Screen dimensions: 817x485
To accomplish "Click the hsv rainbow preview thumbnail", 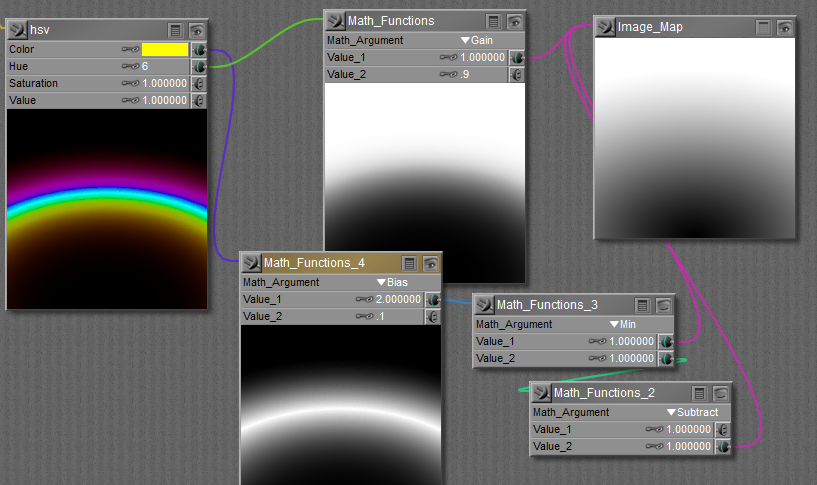I will 107,209.
